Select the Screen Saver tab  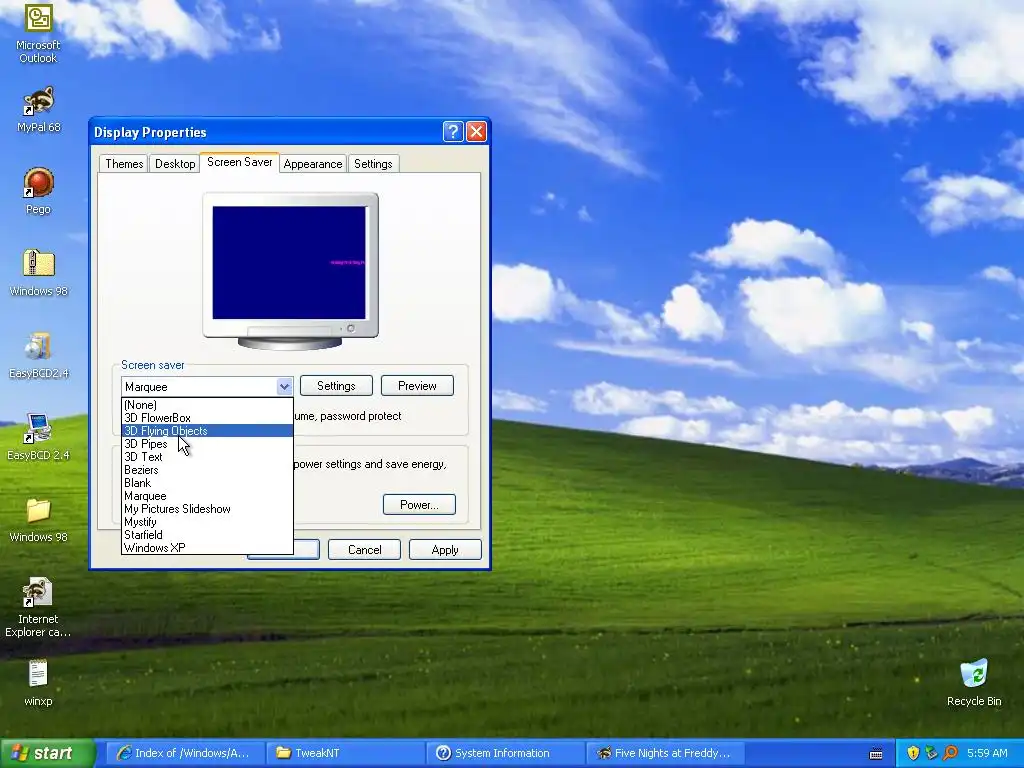point(240,162)
